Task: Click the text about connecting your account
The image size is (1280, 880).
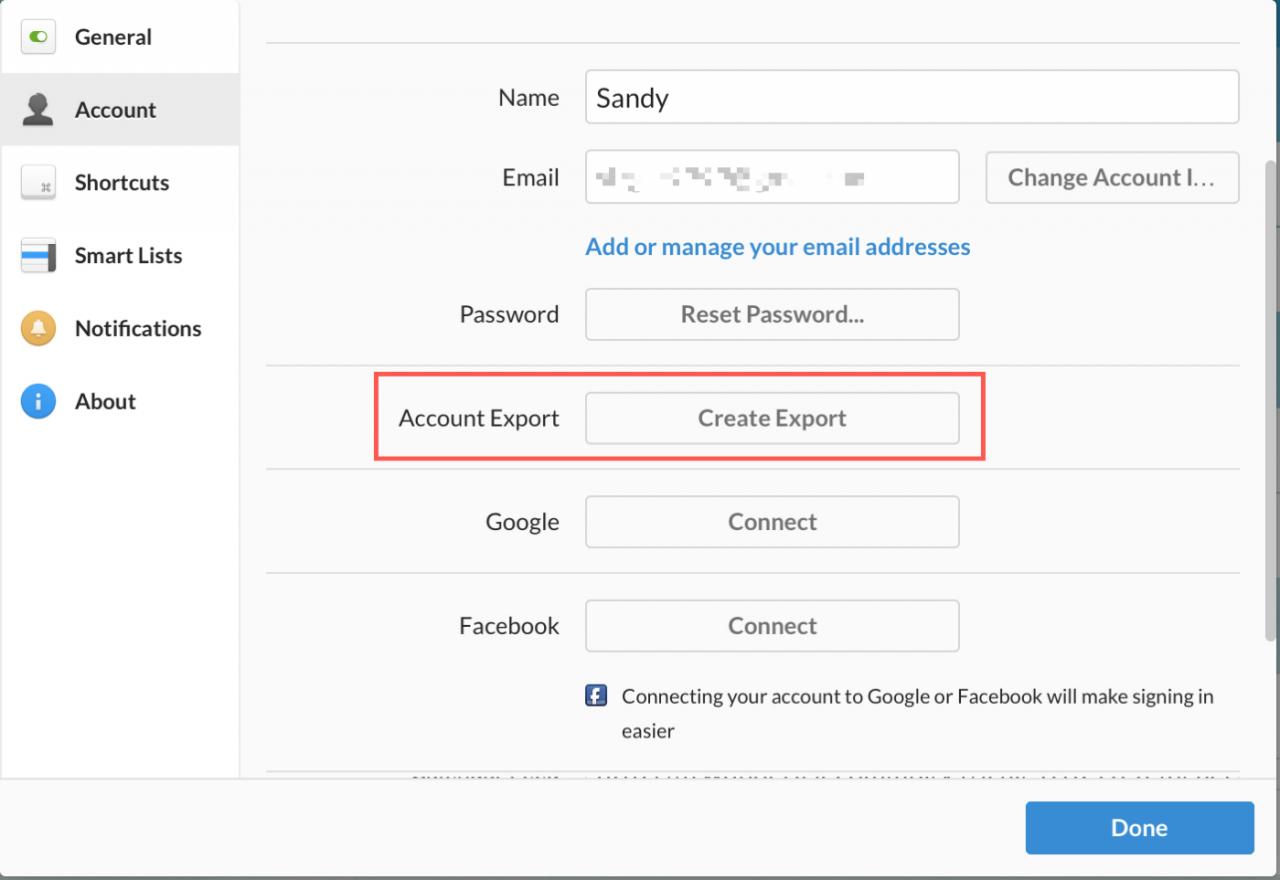Action: click(x=917, y=713)
